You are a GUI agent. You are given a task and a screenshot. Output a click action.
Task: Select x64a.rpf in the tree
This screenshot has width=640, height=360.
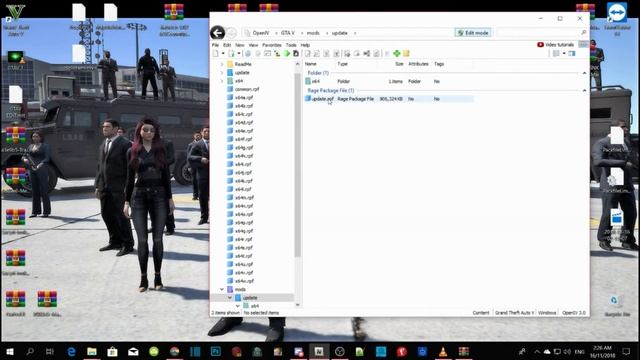point(244,98)
